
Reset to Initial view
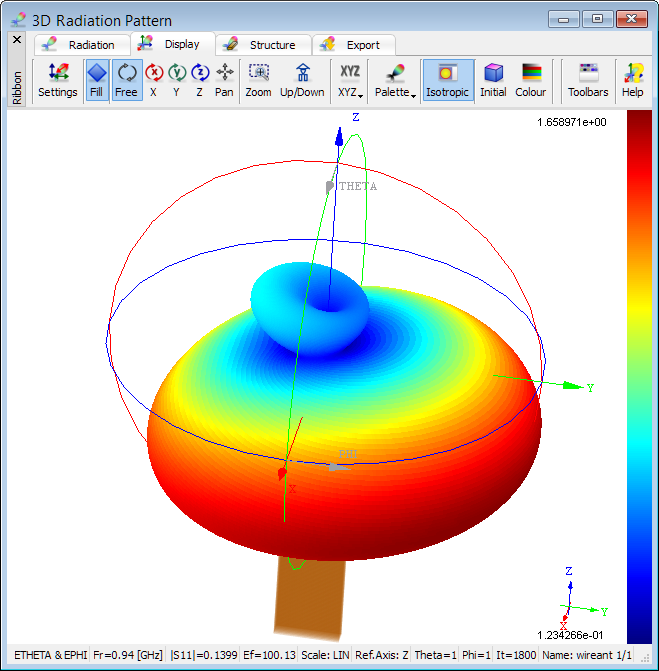[493, 81]
